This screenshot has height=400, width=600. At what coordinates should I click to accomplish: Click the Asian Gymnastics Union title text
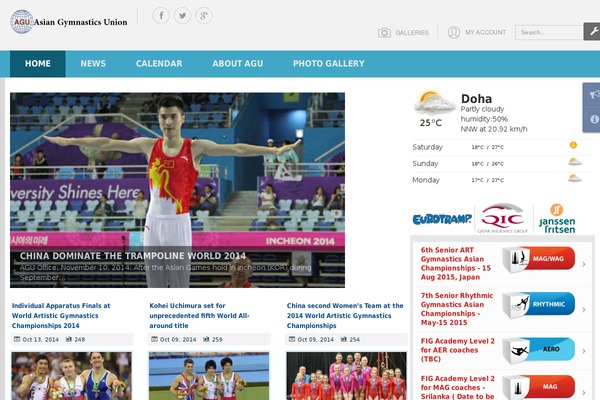pyautogui.click(x=80, y=22)
